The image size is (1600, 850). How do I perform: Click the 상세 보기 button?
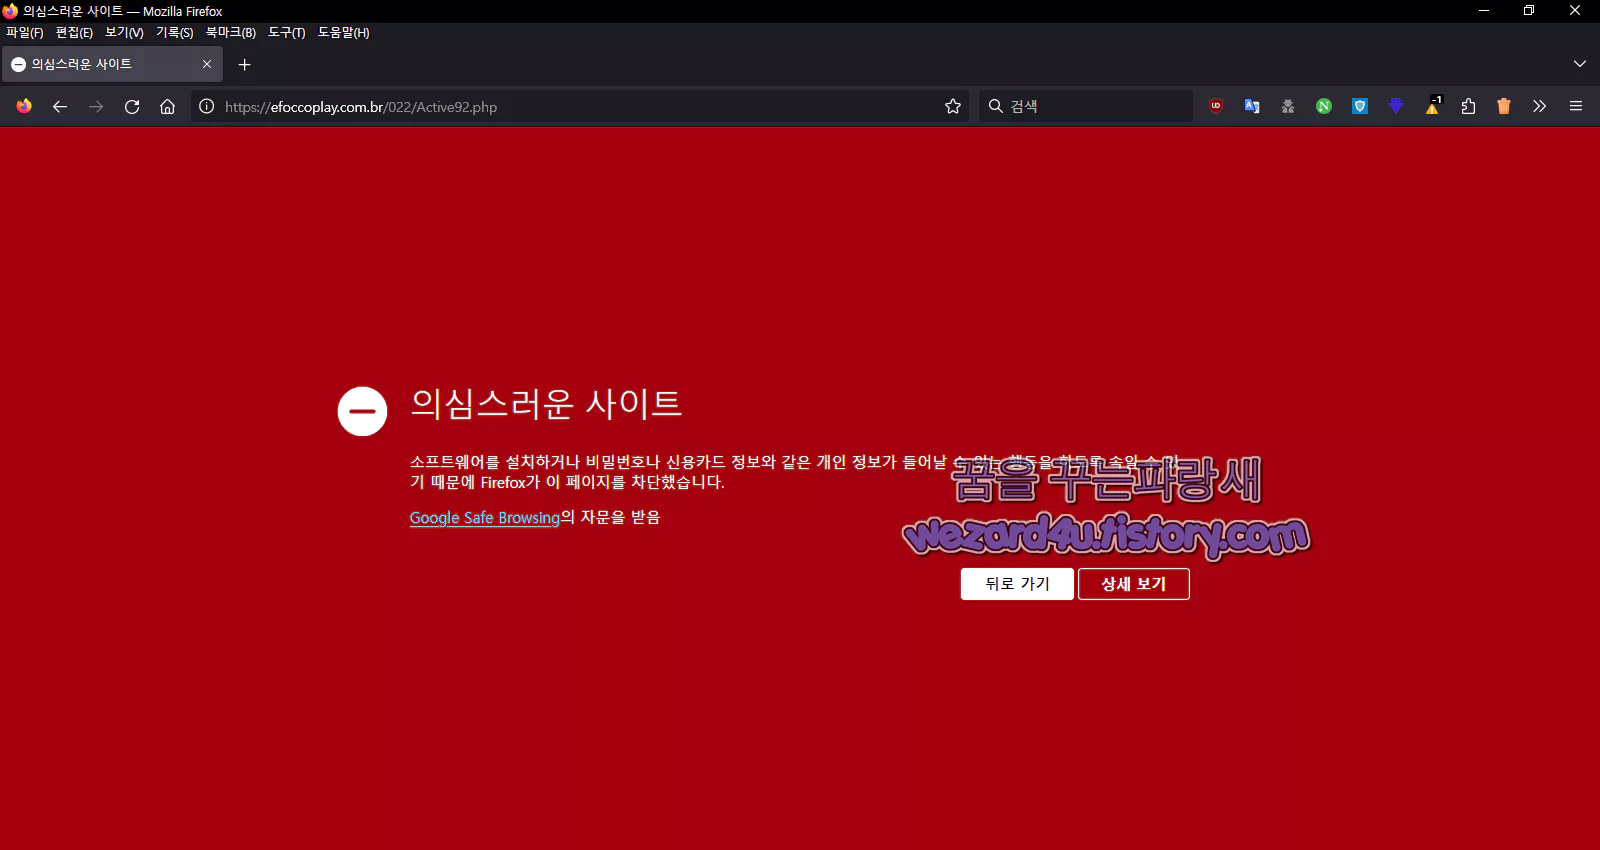pyautogui.click(x=1133, y=584)
